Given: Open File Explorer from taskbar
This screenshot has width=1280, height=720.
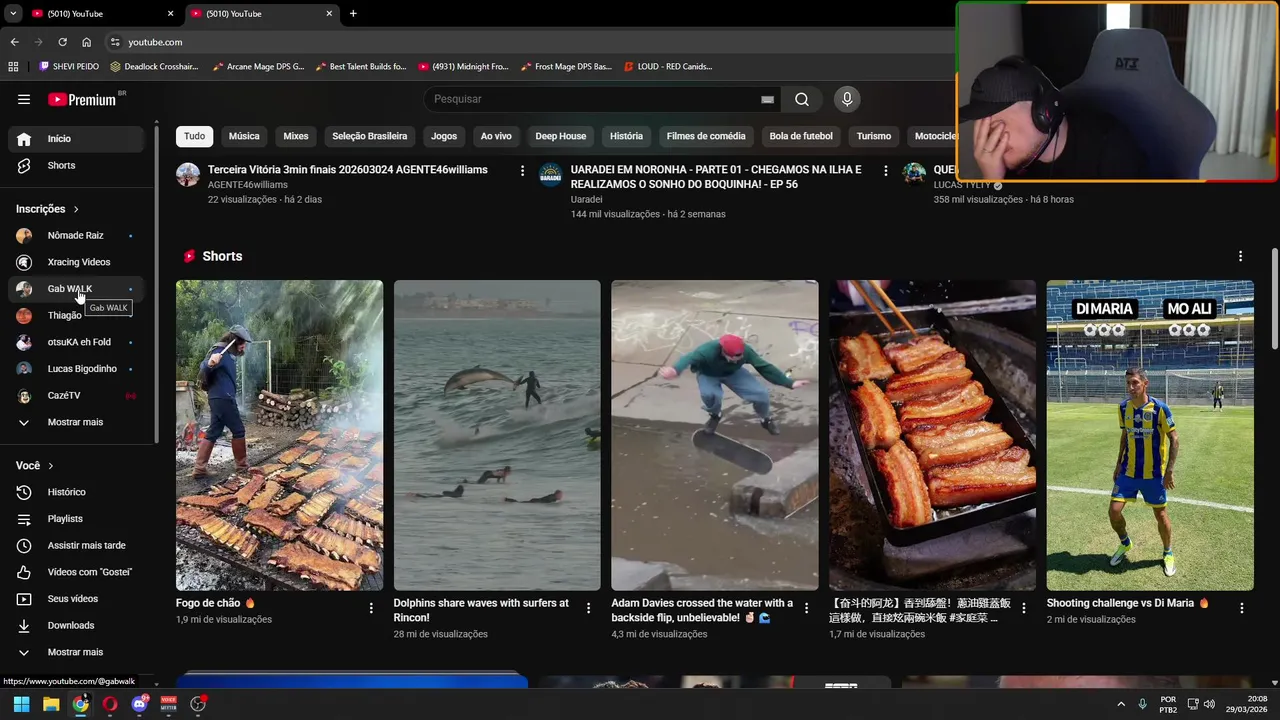Looking at the screenshot, I should (51, 704).
